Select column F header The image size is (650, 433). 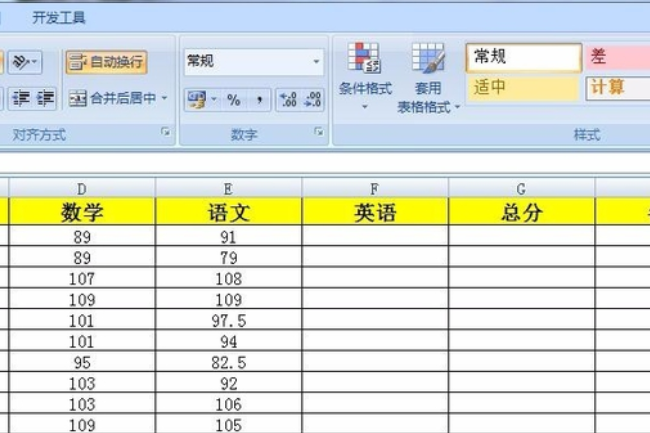[375, 189]
